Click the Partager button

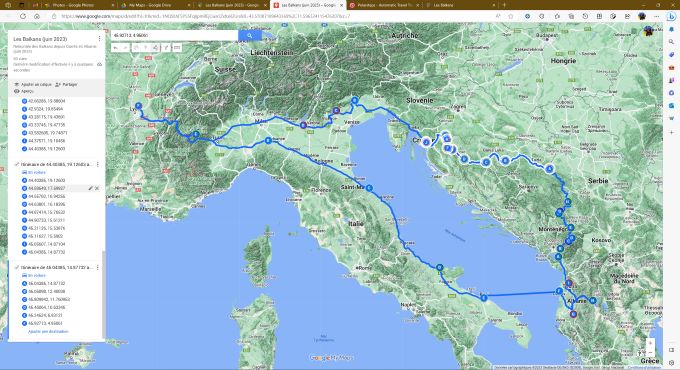[66, 85]
